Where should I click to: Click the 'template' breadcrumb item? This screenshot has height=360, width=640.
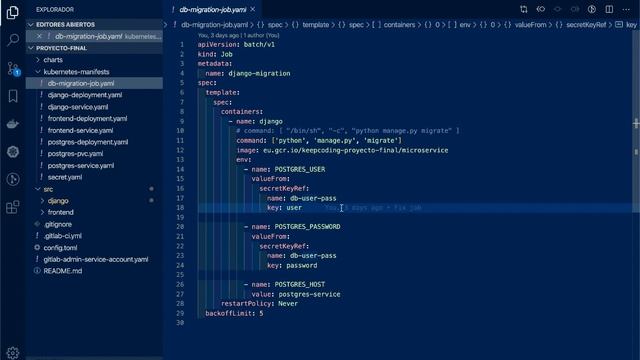coord(316,25)
